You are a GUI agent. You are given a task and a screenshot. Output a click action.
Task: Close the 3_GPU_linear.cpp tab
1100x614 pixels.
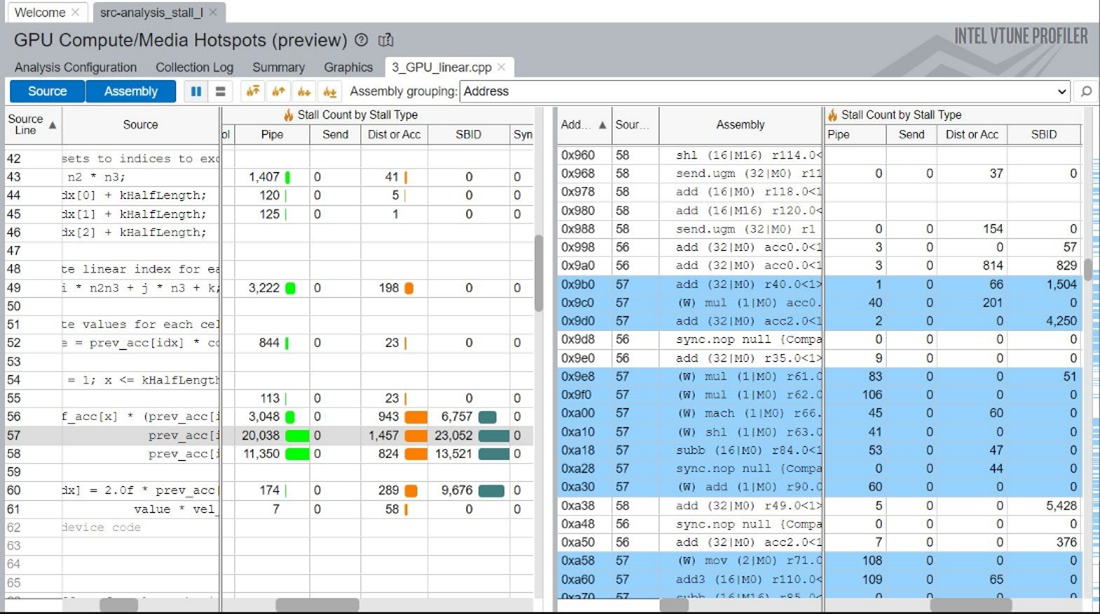[x=502, y=67]
